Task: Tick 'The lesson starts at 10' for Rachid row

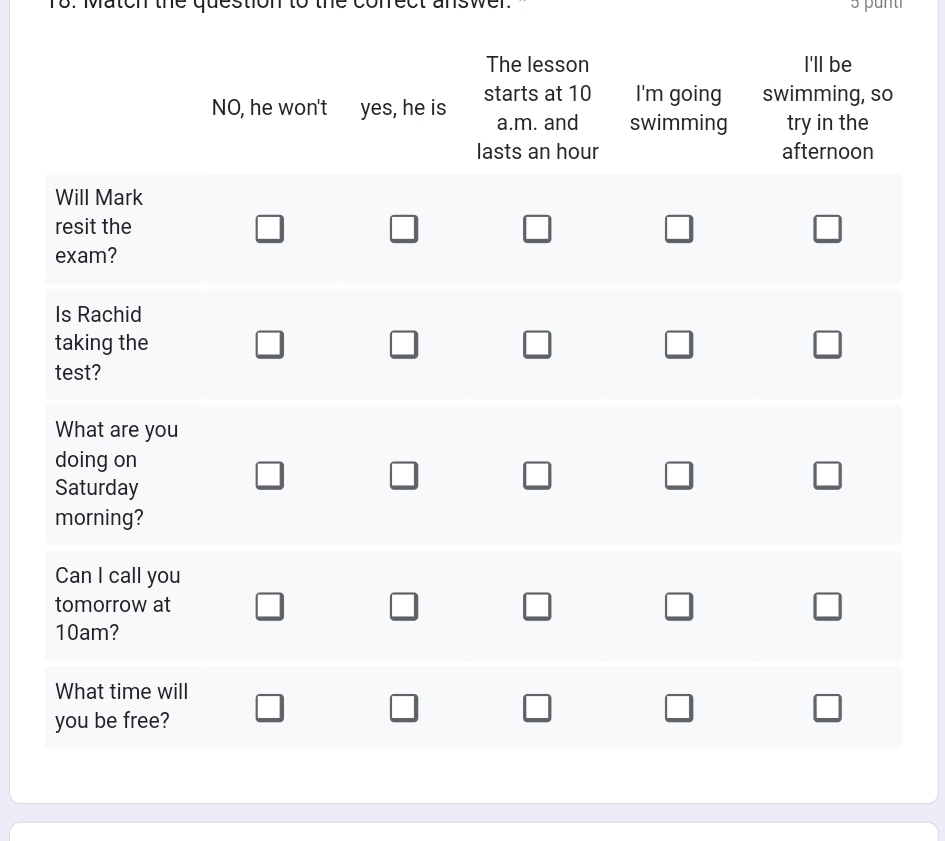Action: coord(537,345)
